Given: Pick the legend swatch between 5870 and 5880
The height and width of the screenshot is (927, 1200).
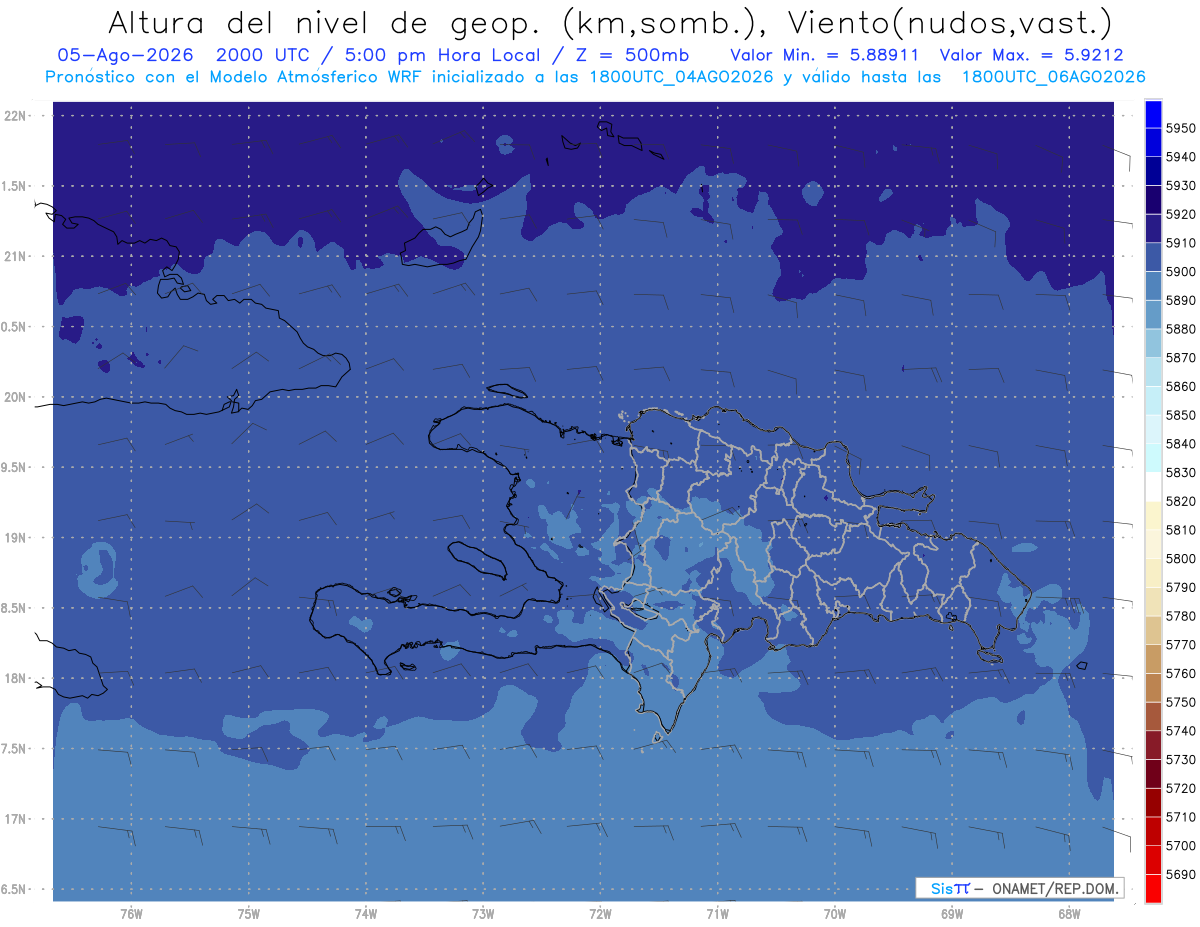Looking at the screenshot, I should point(1152,343).
